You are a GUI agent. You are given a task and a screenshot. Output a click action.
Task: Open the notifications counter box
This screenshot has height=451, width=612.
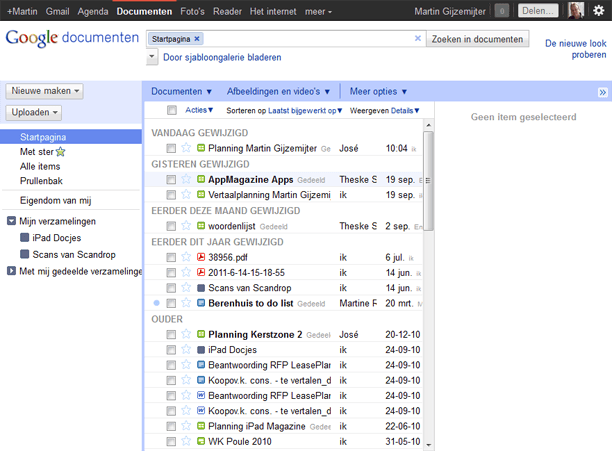(x=502, y=11)
